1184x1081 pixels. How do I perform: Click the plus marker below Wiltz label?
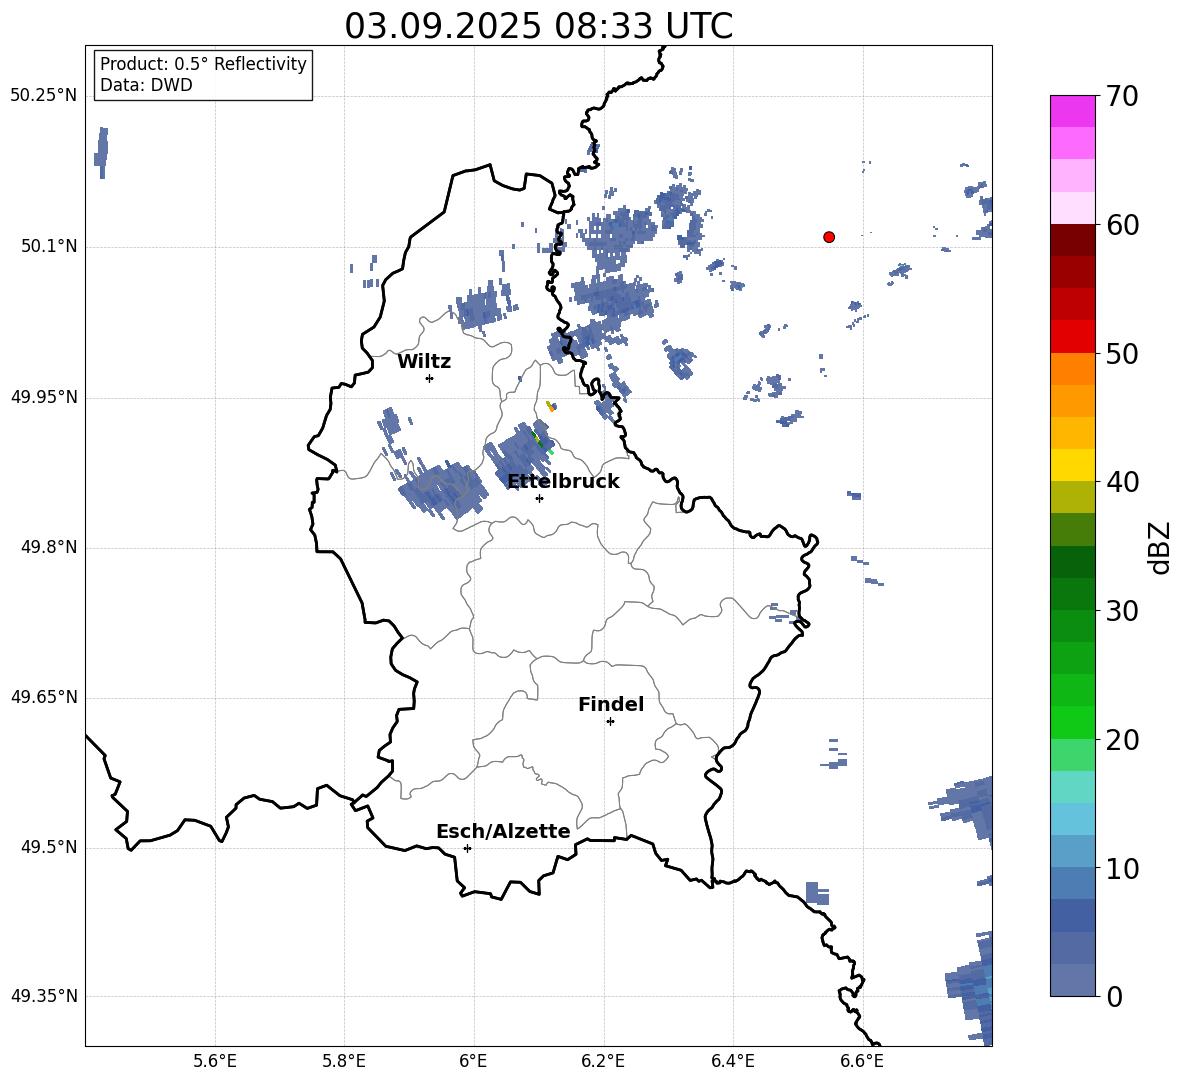click(x=430, y=378)
